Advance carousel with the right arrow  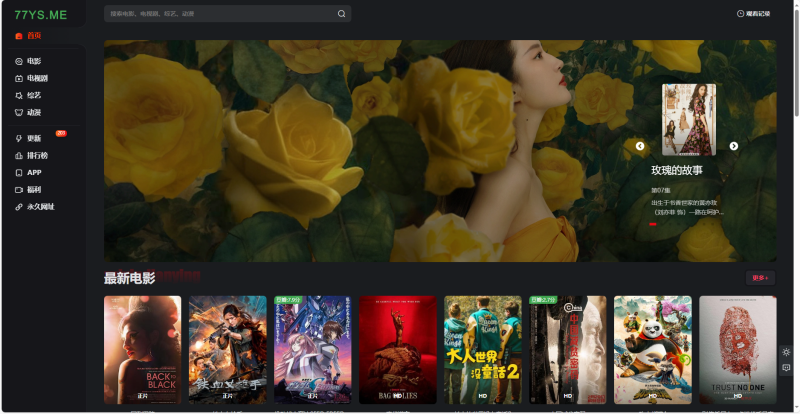[x=733, y=146]
